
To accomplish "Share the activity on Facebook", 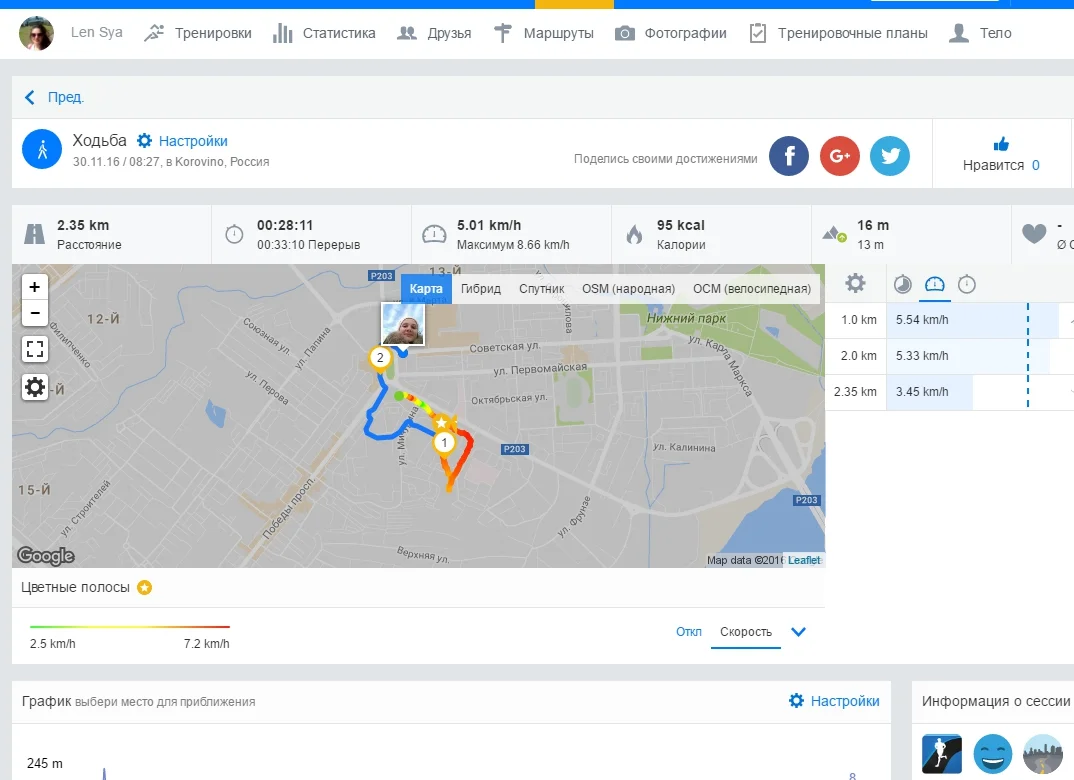I will pos(789,155).
